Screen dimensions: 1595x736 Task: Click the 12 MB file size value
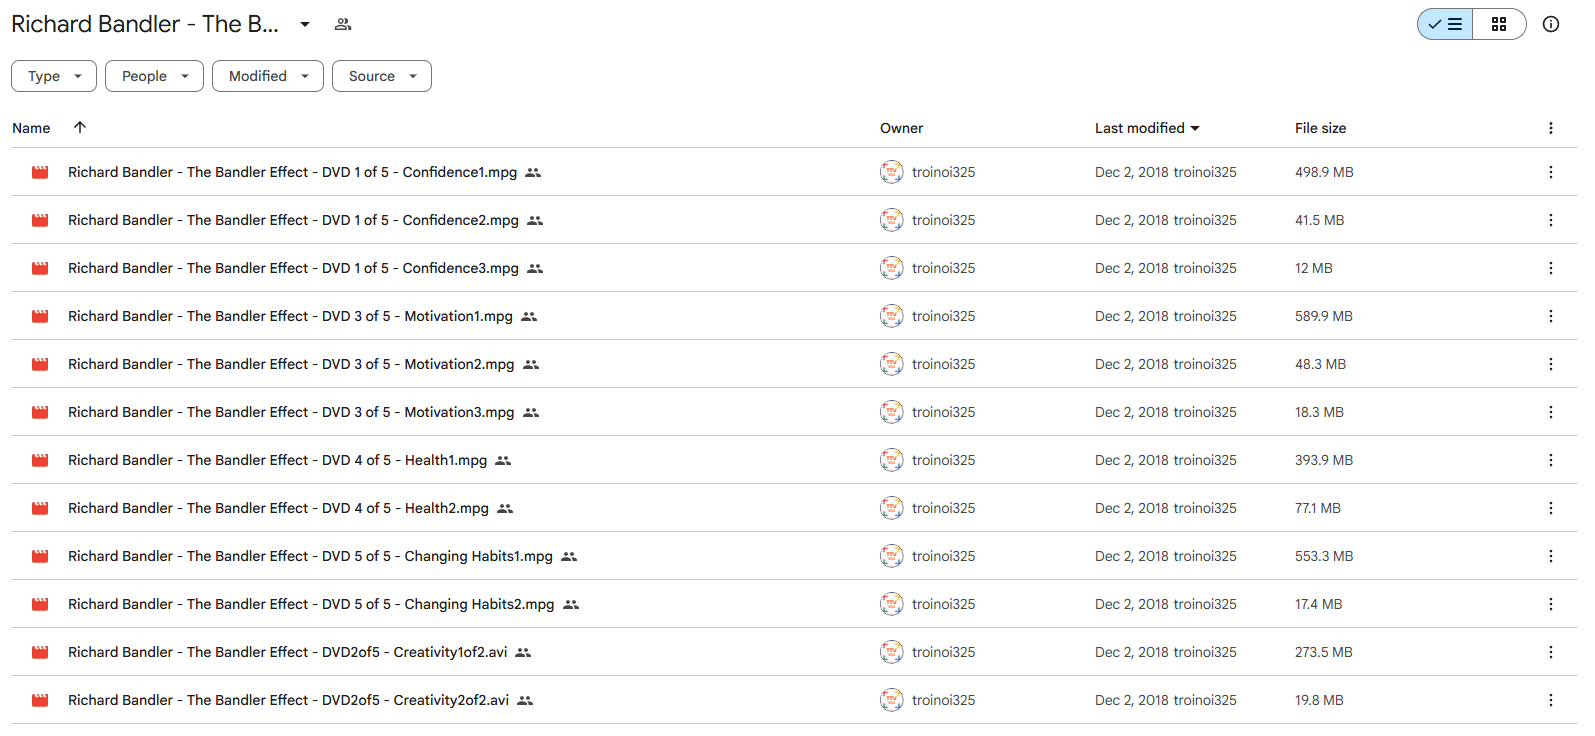pyautogui.click(x=1314, y=268)
